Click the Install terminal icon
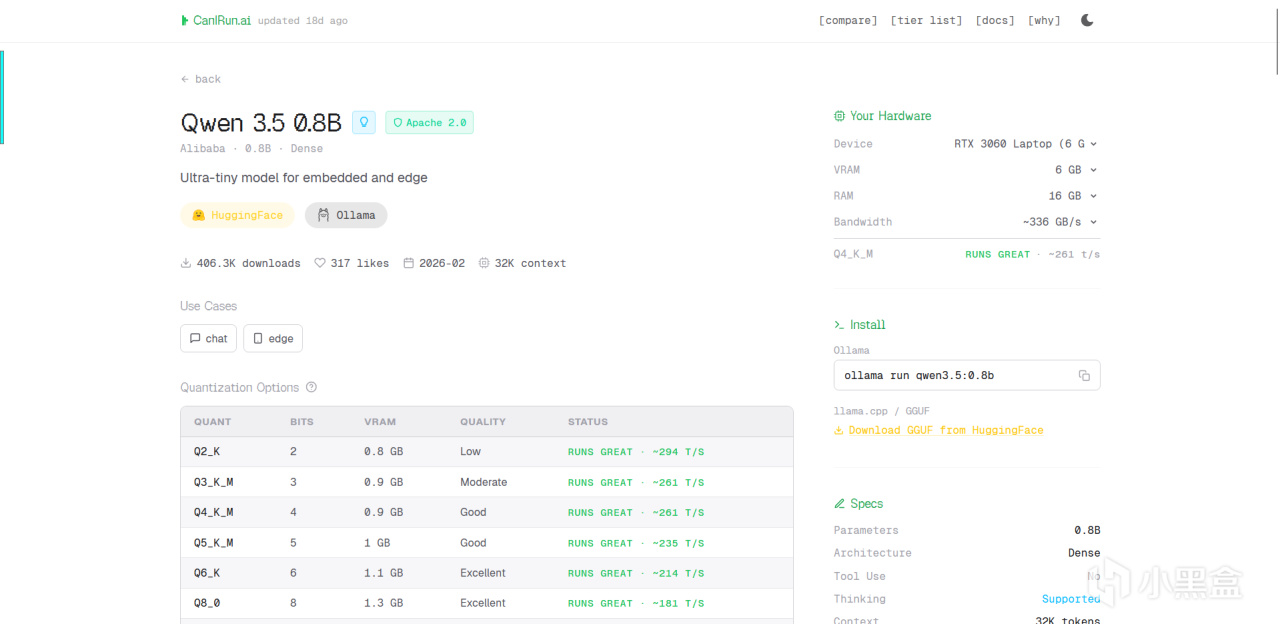1280x624 pixels. pyautogui.click(x=839, y=325)
